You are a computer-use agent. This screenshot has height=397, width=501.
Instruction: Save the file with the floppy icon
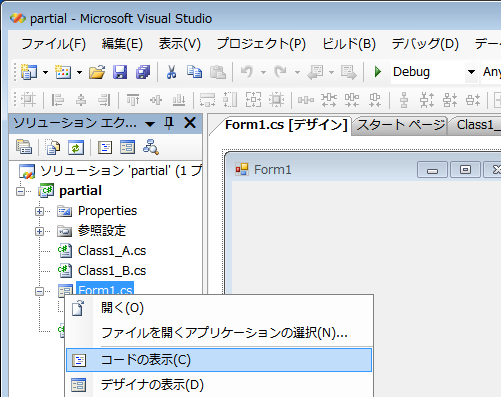(120, 72)
